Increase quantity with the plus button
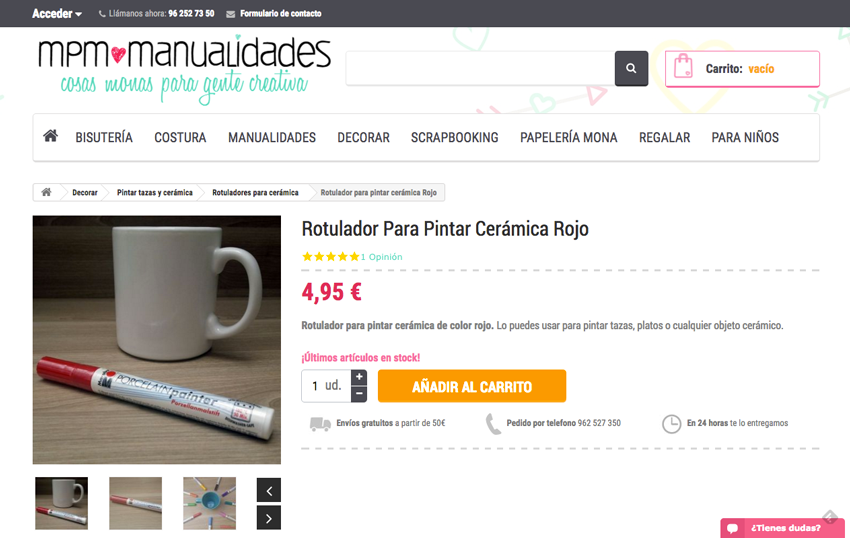The width and height of the screenshot is (850, 538). (359, 377)
